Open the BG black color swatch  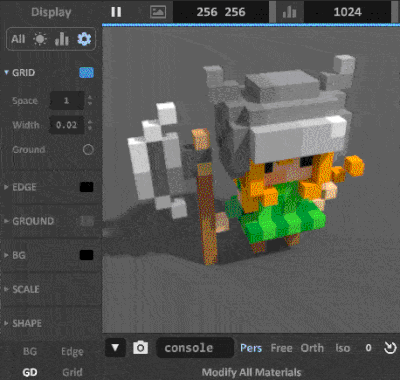tap(86, 255)
